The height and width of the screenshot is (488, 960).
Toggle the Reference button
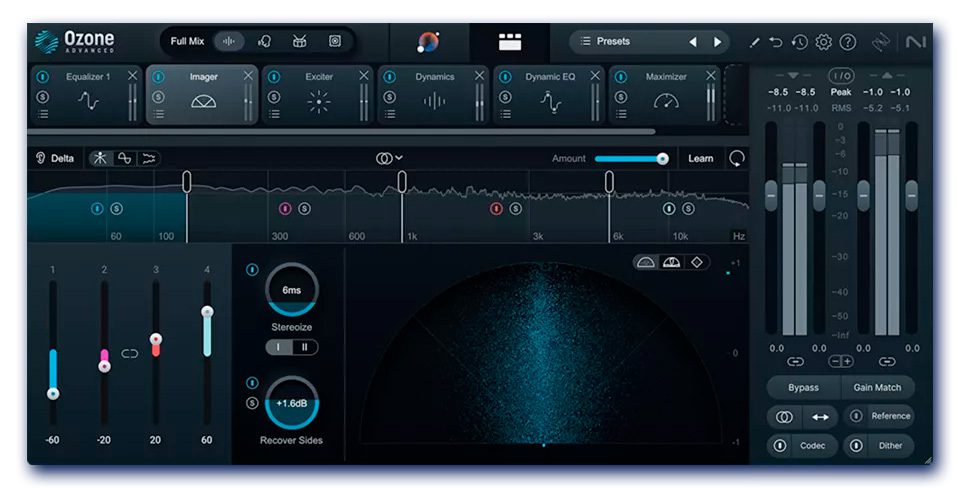pos(879,416)
